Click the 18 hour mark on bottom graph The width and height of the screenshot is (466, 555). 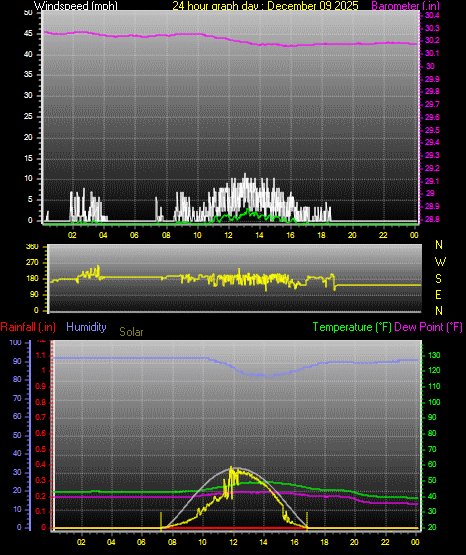[324, 542]
